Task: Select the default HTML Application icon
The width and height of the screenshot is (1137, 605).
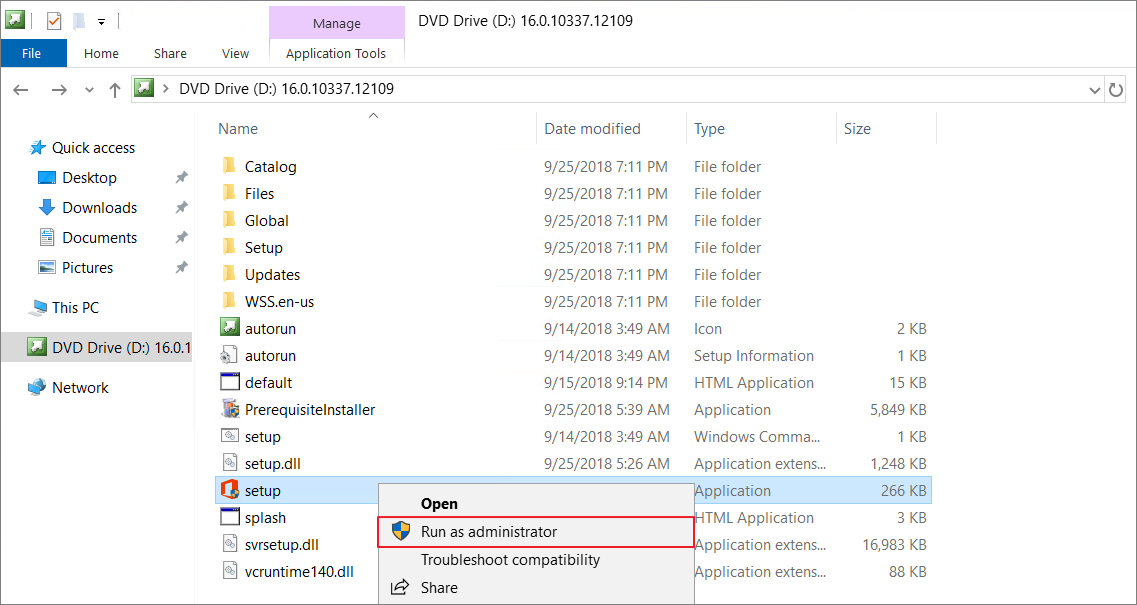Action: 229,382
